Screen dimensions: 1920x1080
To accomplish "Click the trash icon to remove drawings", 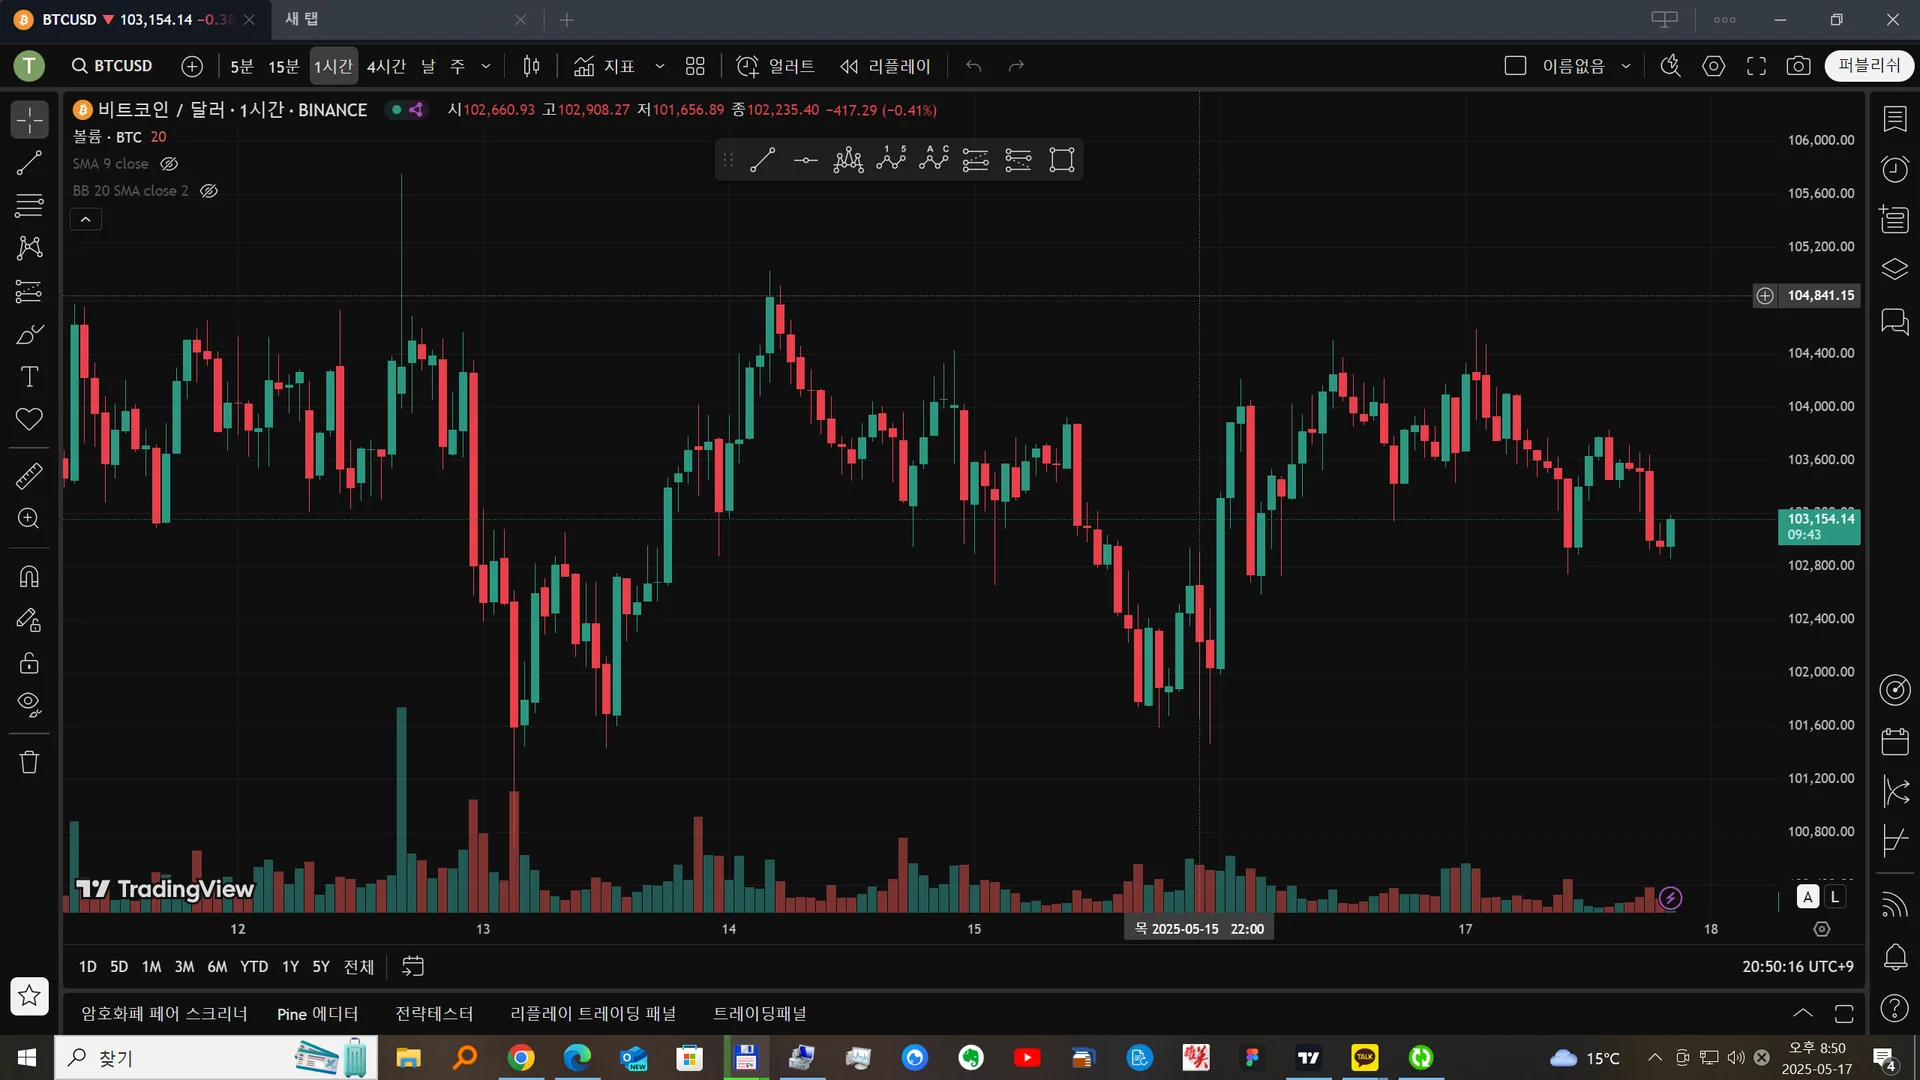I will point(29,762).
